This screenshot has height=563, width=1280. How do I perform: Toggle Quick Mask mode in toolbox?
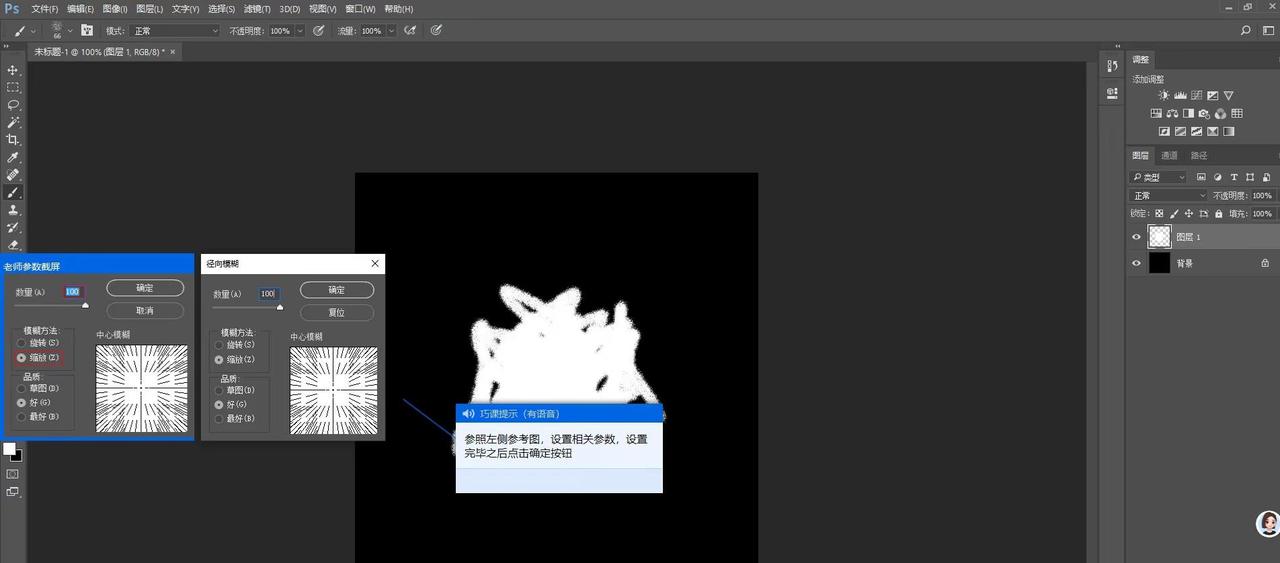click(13, 473)
